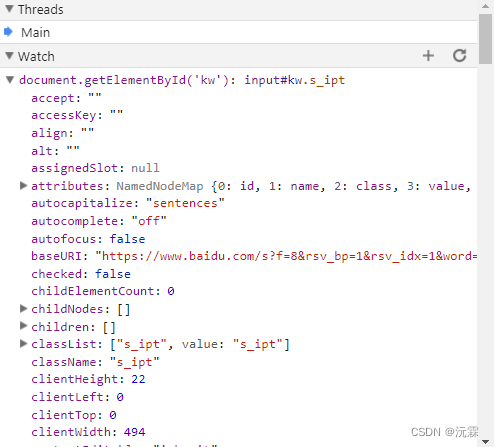Expand the childNodes property
494x447 pixels.
23,309
